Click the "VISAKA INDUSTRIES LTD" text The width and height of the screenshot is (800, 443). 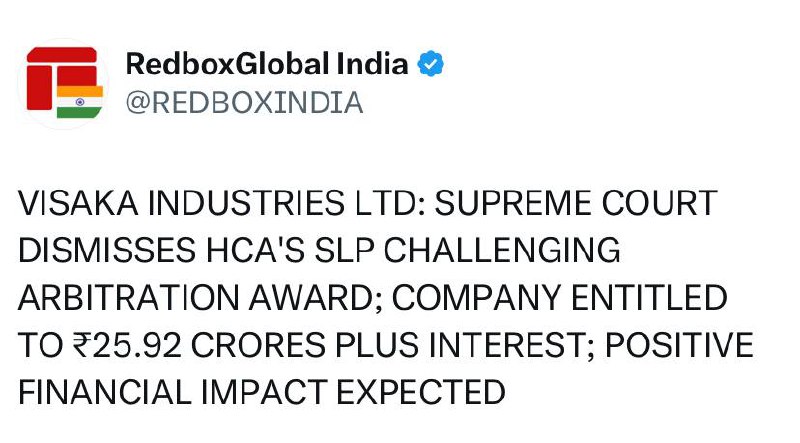(209, 204)
